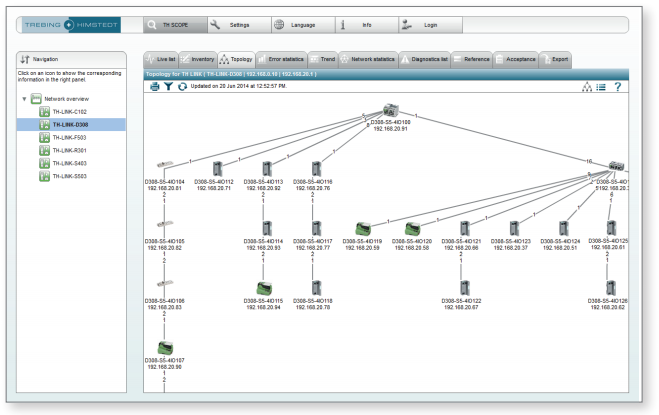
Task: Click the print topology icon
Action: click(x=155, y=87)
